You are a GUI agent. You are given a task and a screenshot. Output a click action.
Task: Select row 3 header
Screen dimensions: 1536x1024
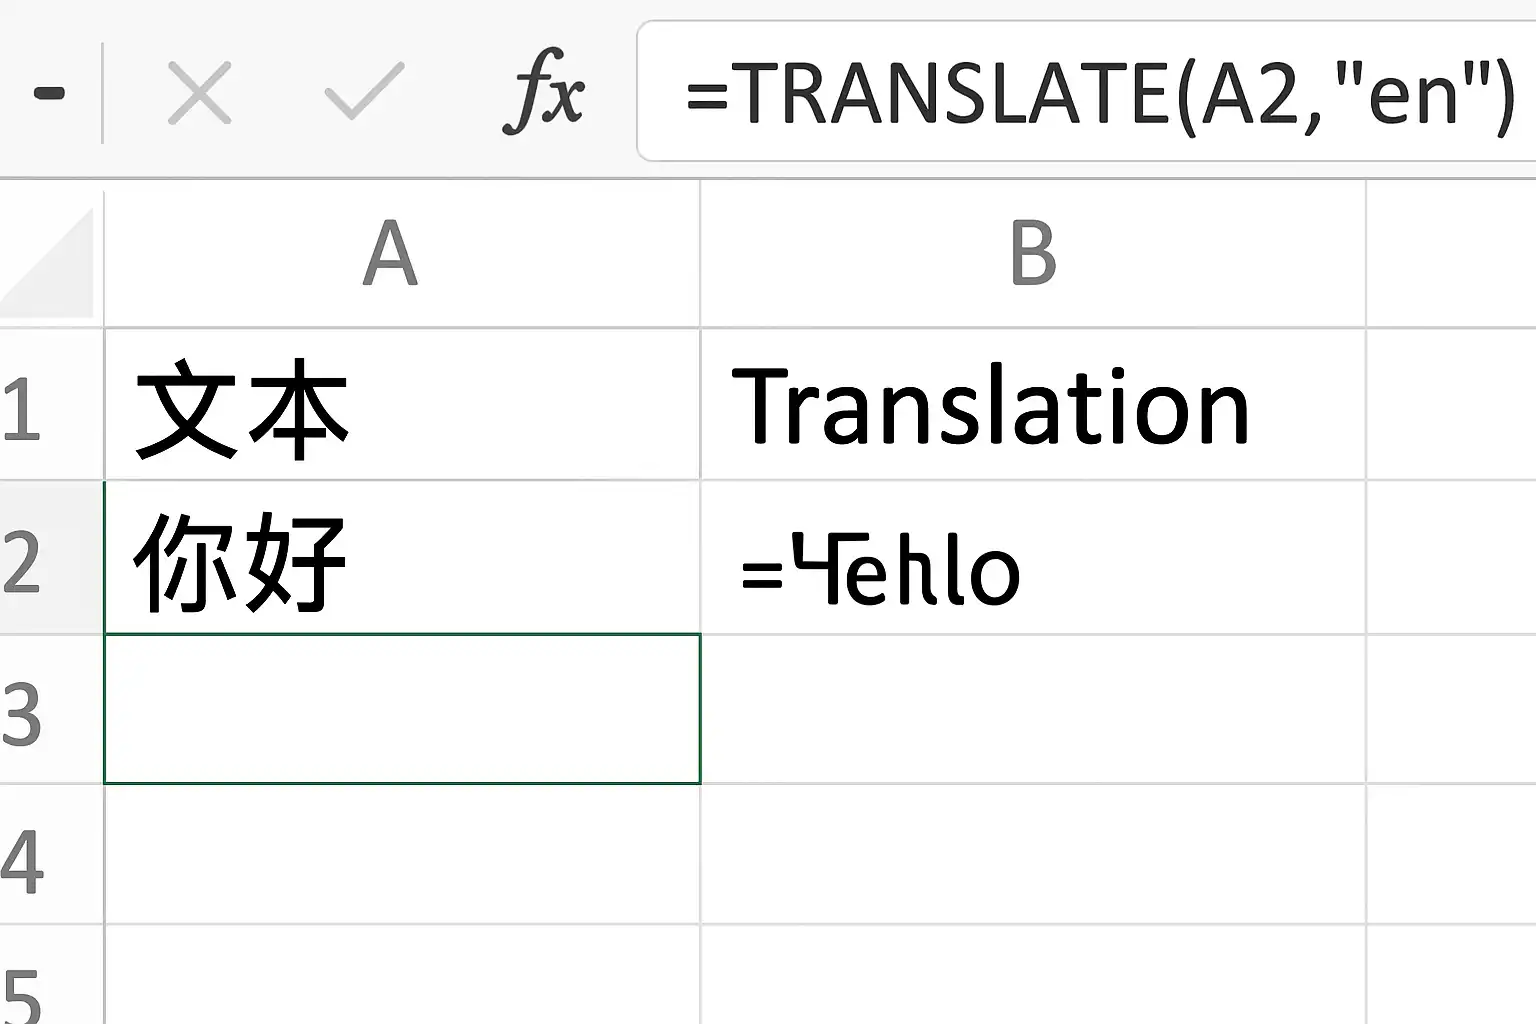51,709
